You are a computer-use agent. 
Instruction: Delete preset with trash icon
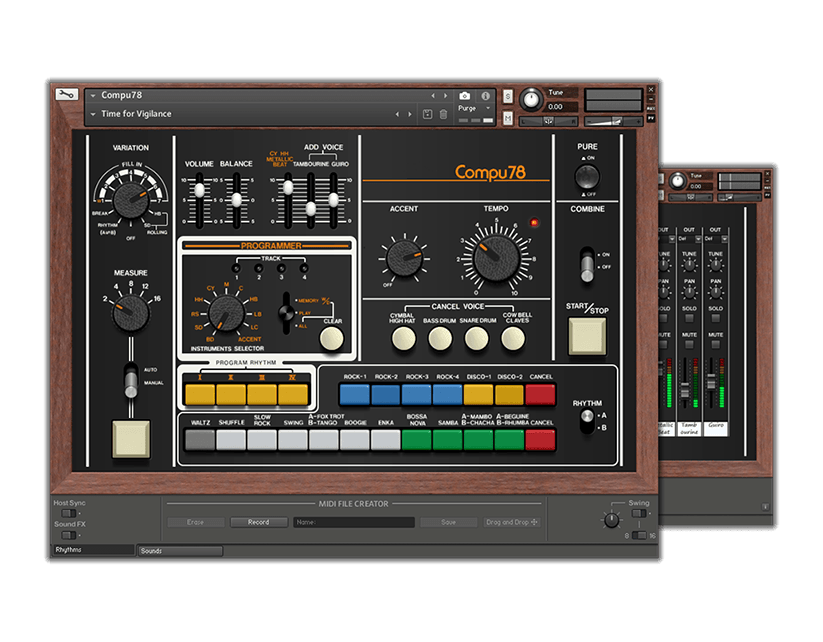pyautogui.click(x=443, y=115)
